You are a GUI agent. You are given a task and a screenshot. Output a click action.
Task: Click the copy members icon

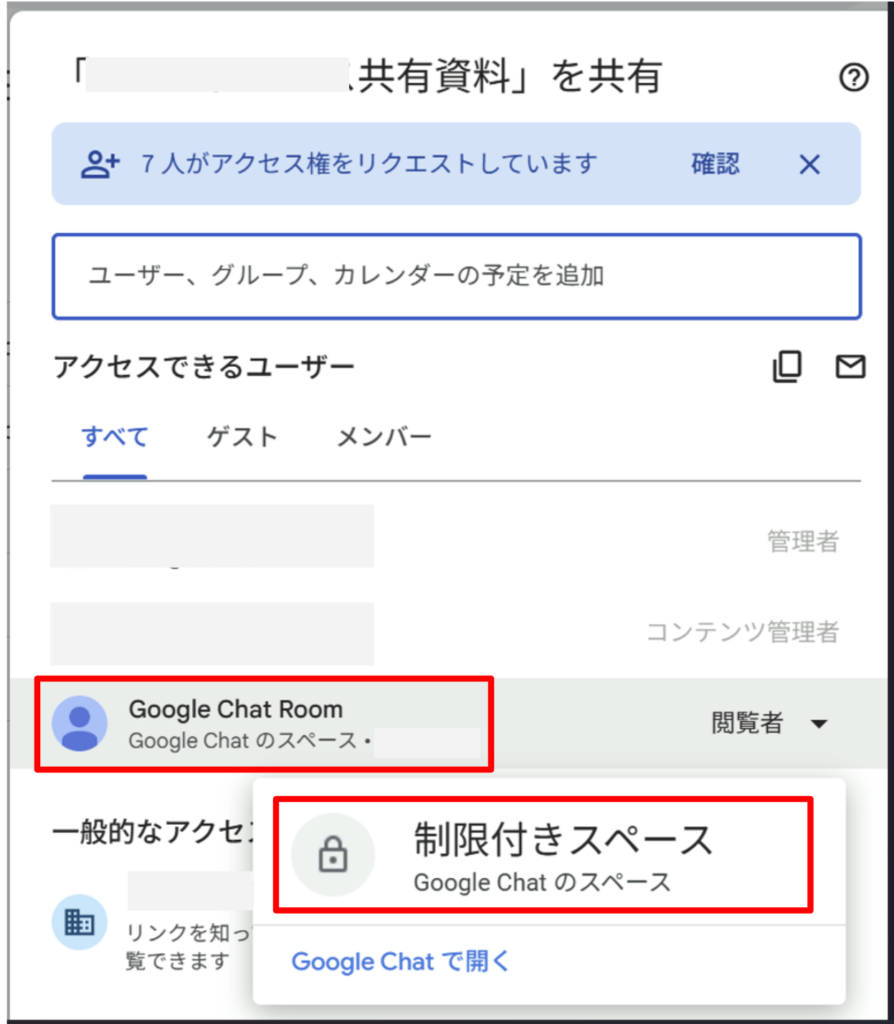tap(787, 366)
